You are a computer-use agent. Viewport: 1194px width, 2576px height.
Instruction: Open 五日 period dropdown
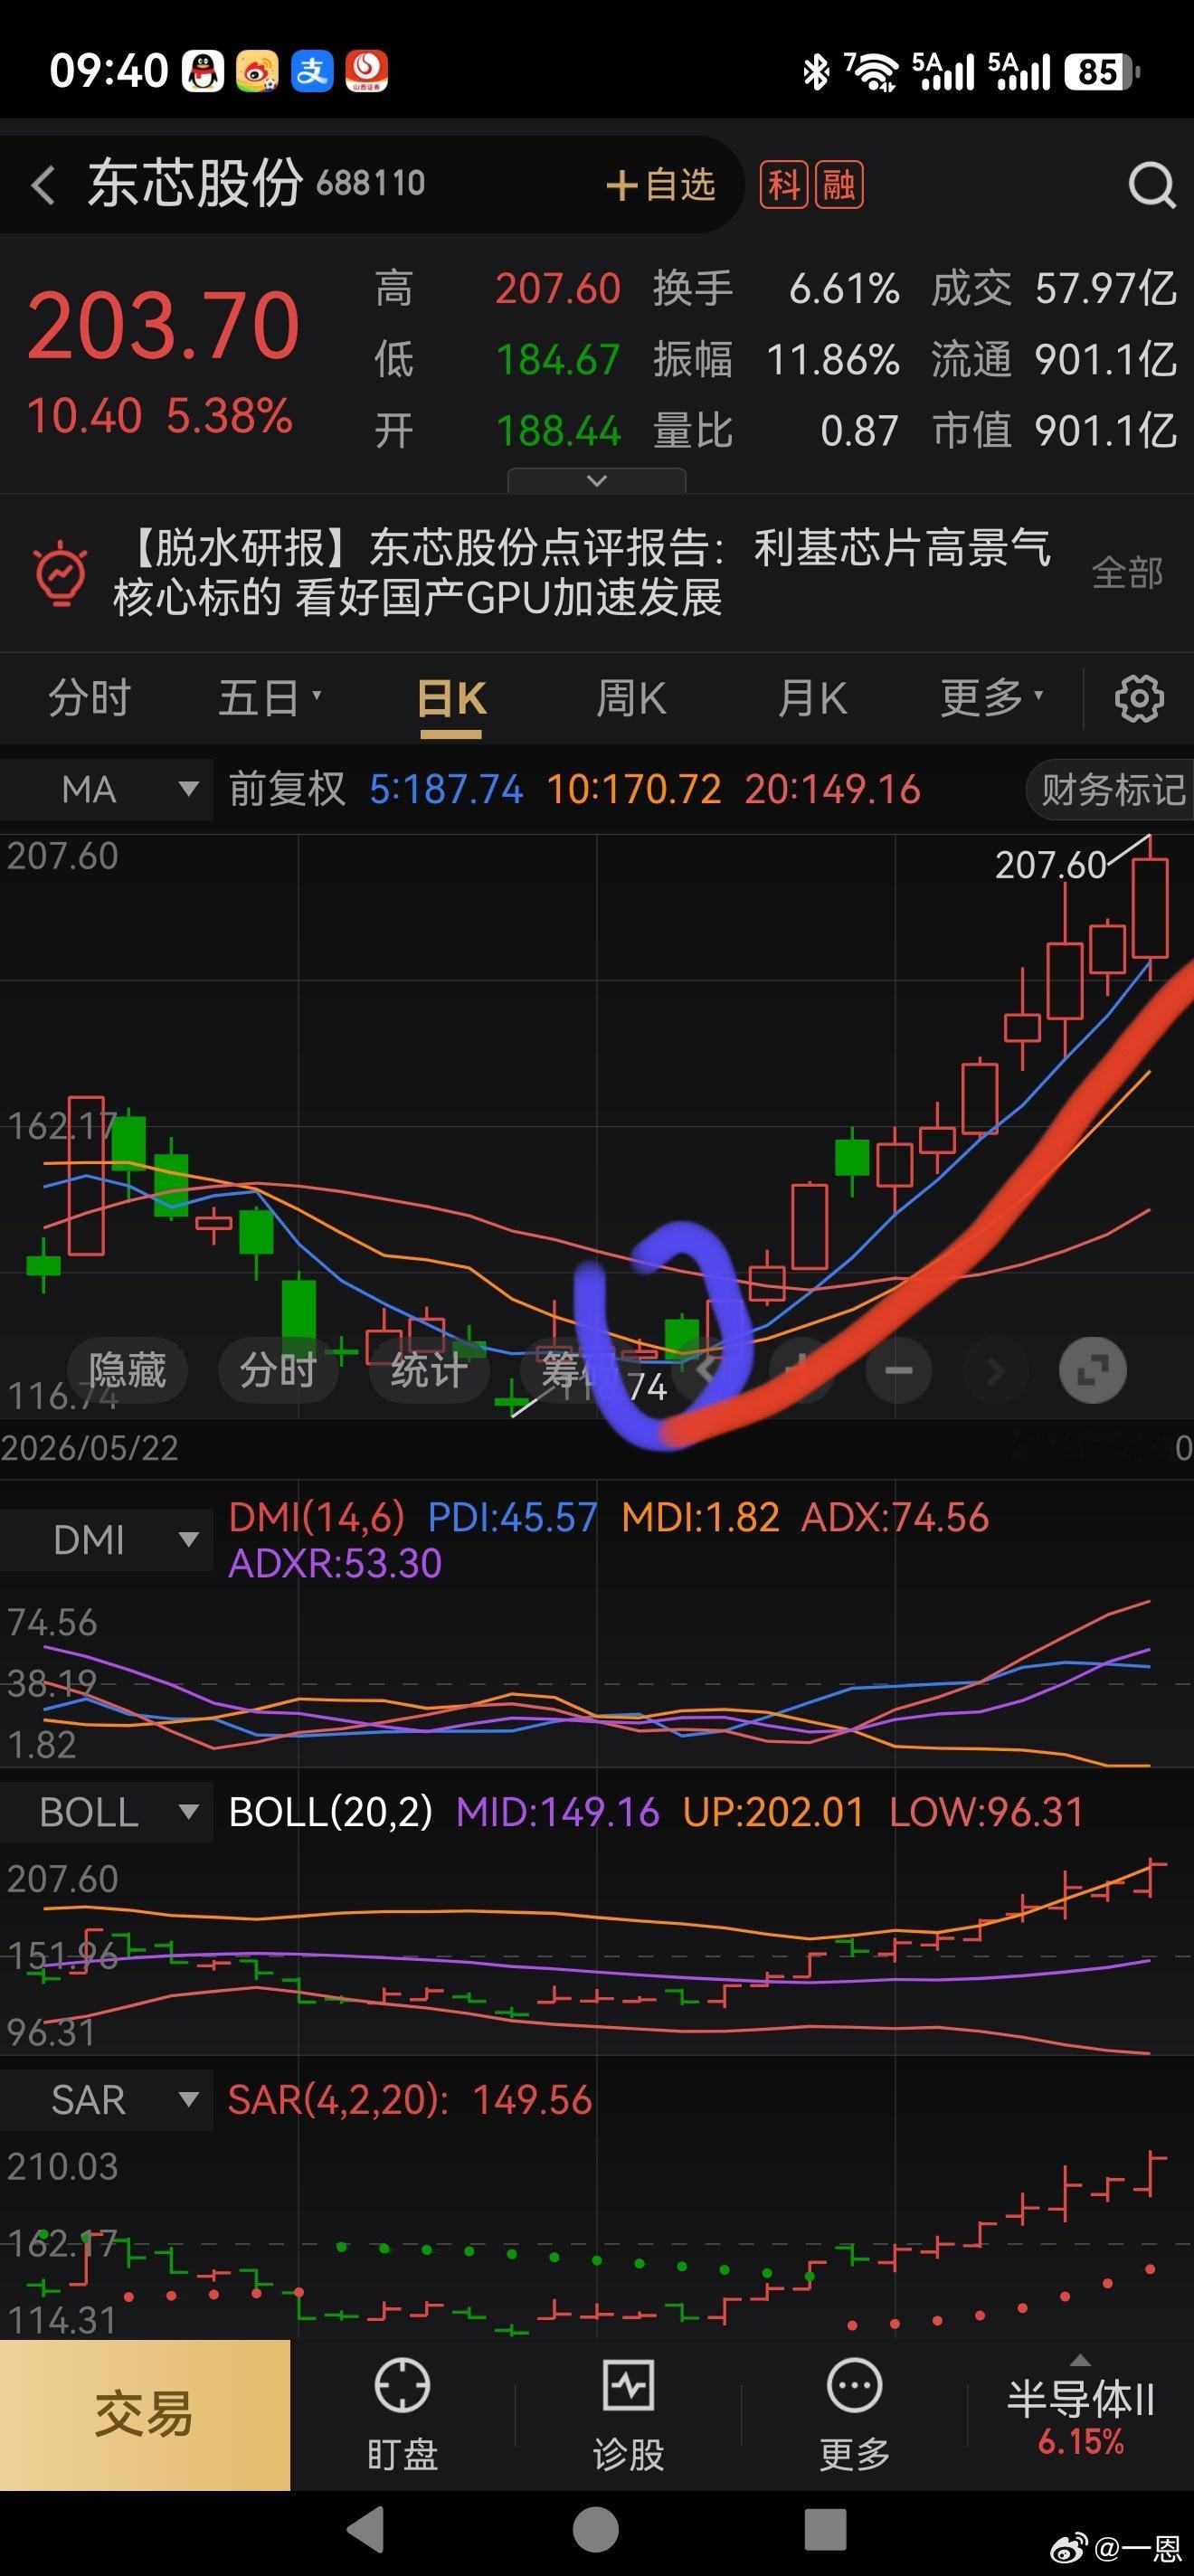click(270, 698)
